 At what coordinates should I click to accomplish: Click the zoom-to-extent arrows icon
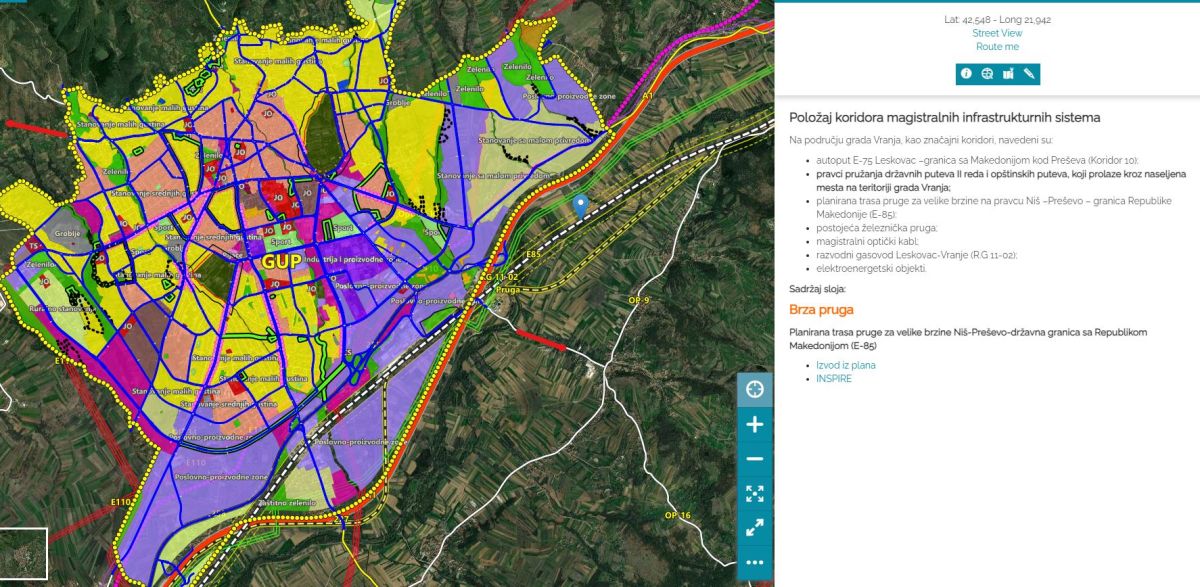coord(754,493)
